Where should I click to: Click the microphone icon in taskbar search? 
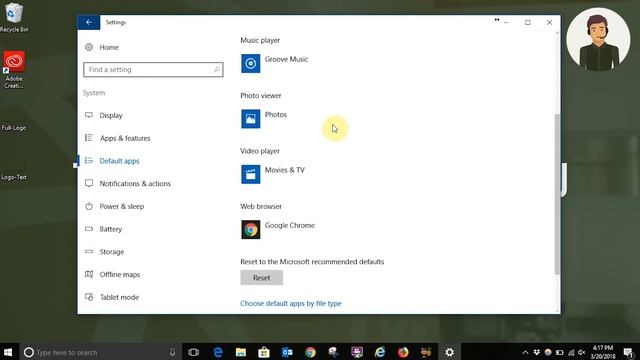click(x=172, y=352)
